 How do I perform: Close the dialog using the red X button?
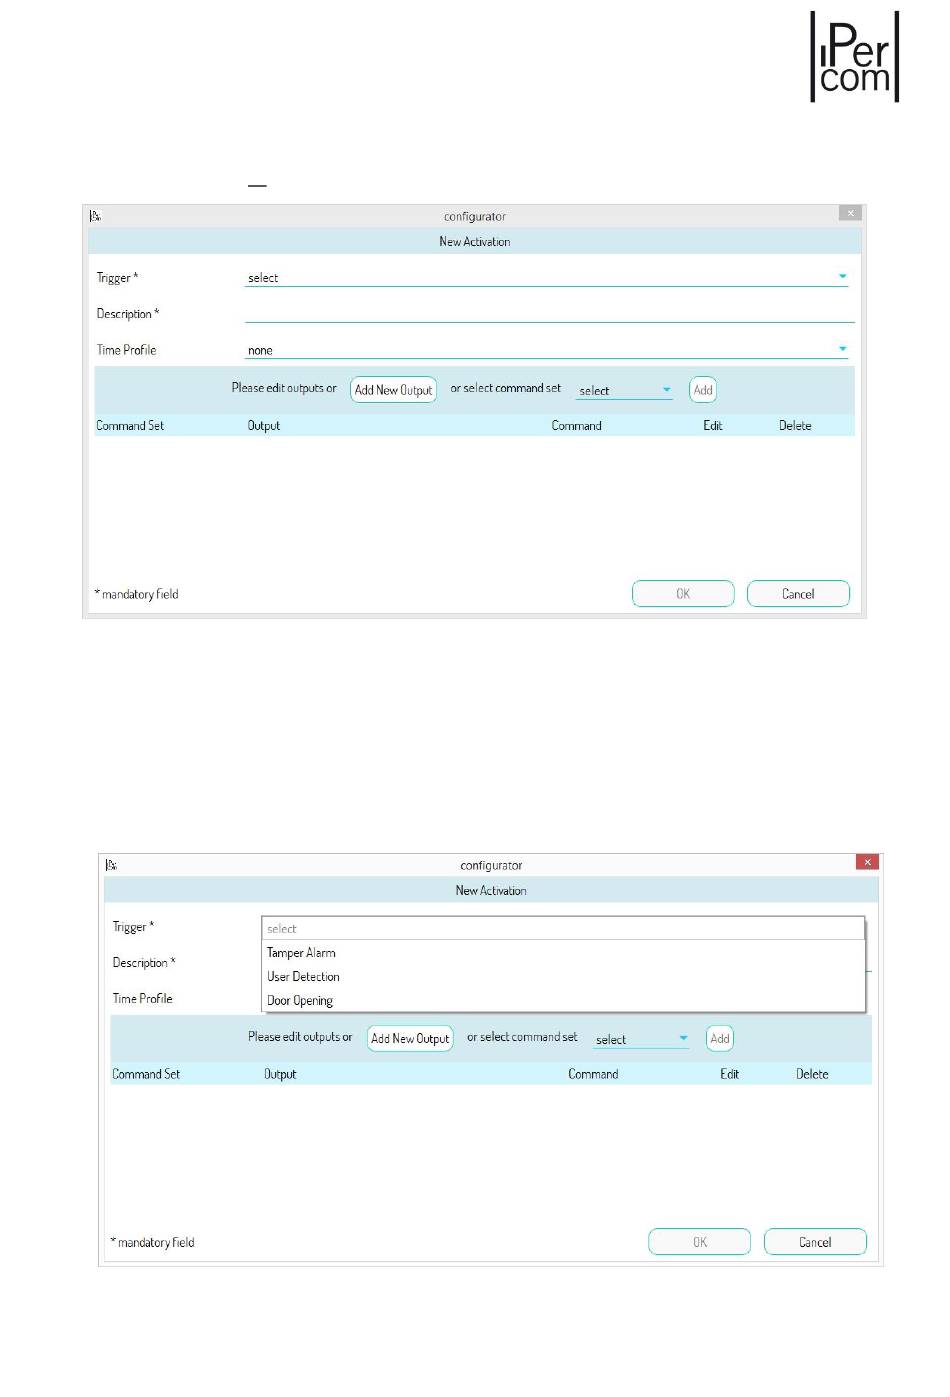pyautogui.click(x=867, y=862)
